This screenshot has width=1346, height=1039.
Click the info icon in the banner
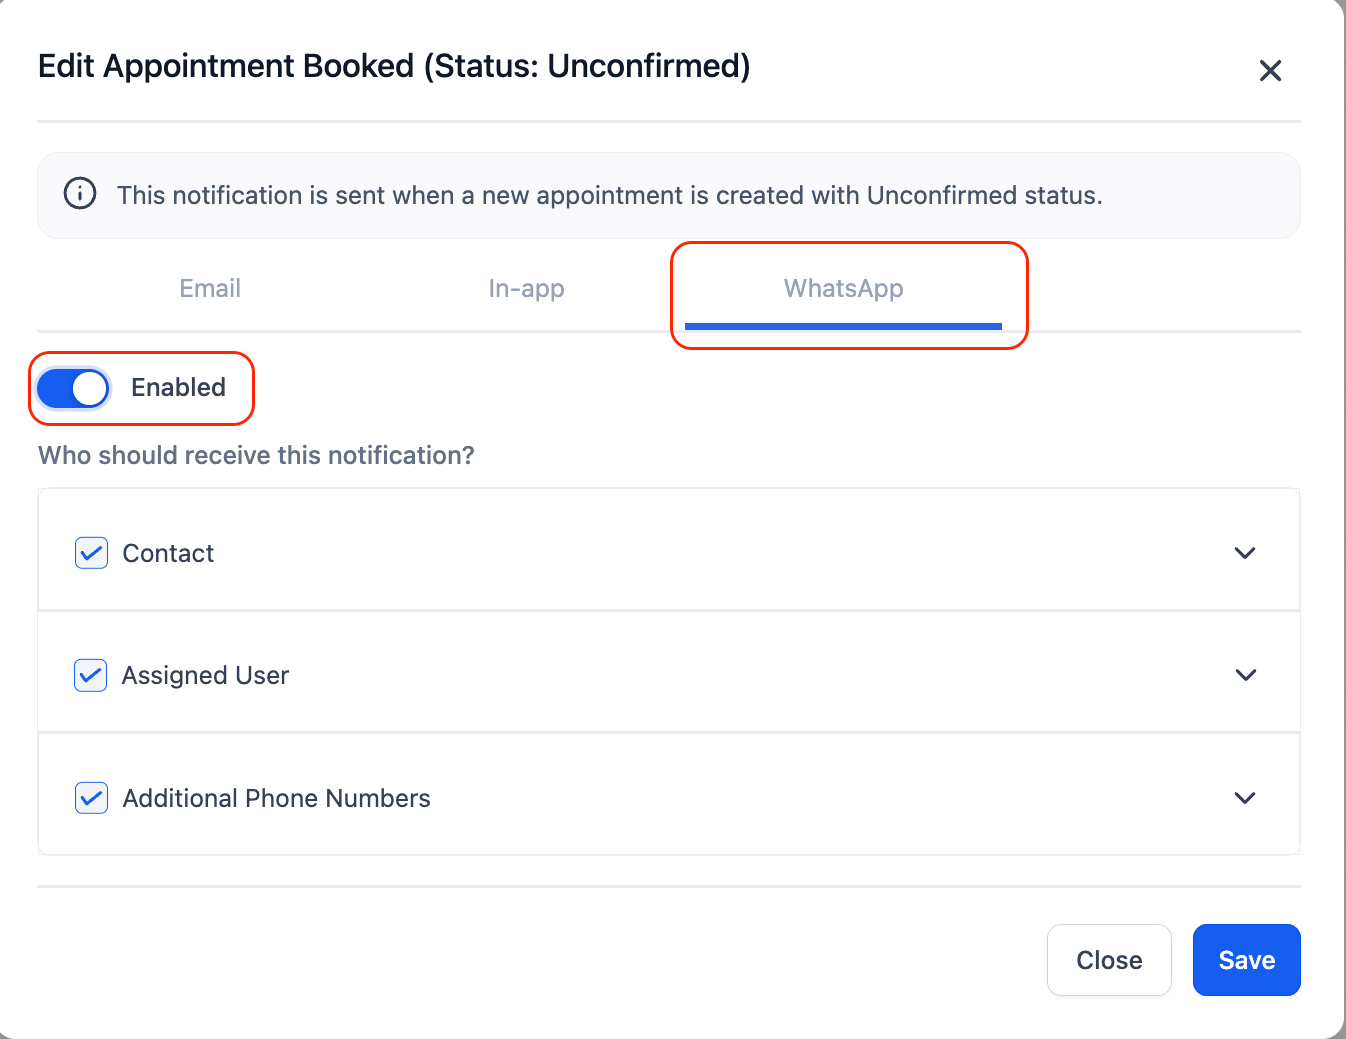click(x=79, y=193)
